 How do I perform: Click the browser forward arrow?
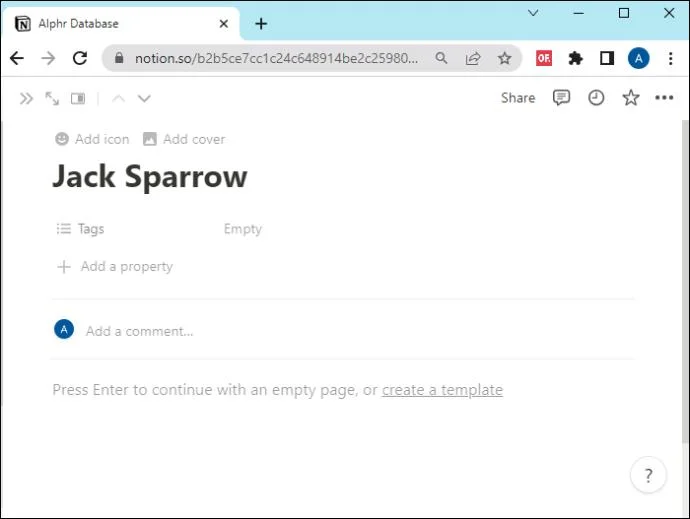point(48,58)
